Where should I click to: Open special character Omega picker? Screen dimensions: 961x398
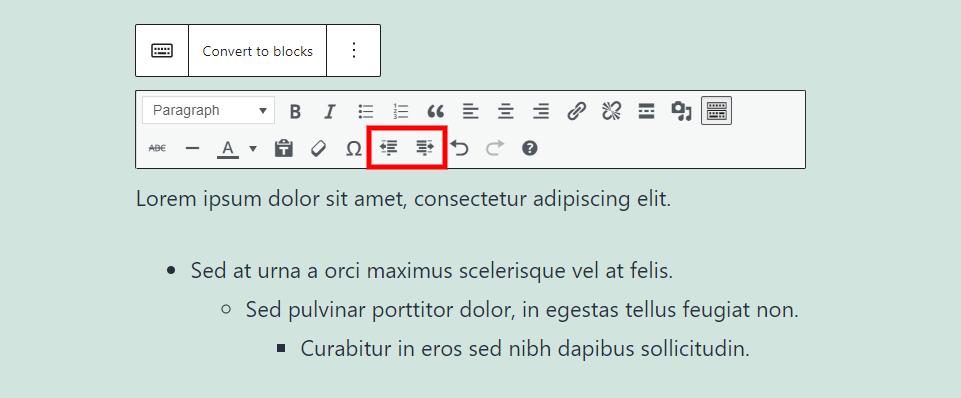click(x=354, y=148)
